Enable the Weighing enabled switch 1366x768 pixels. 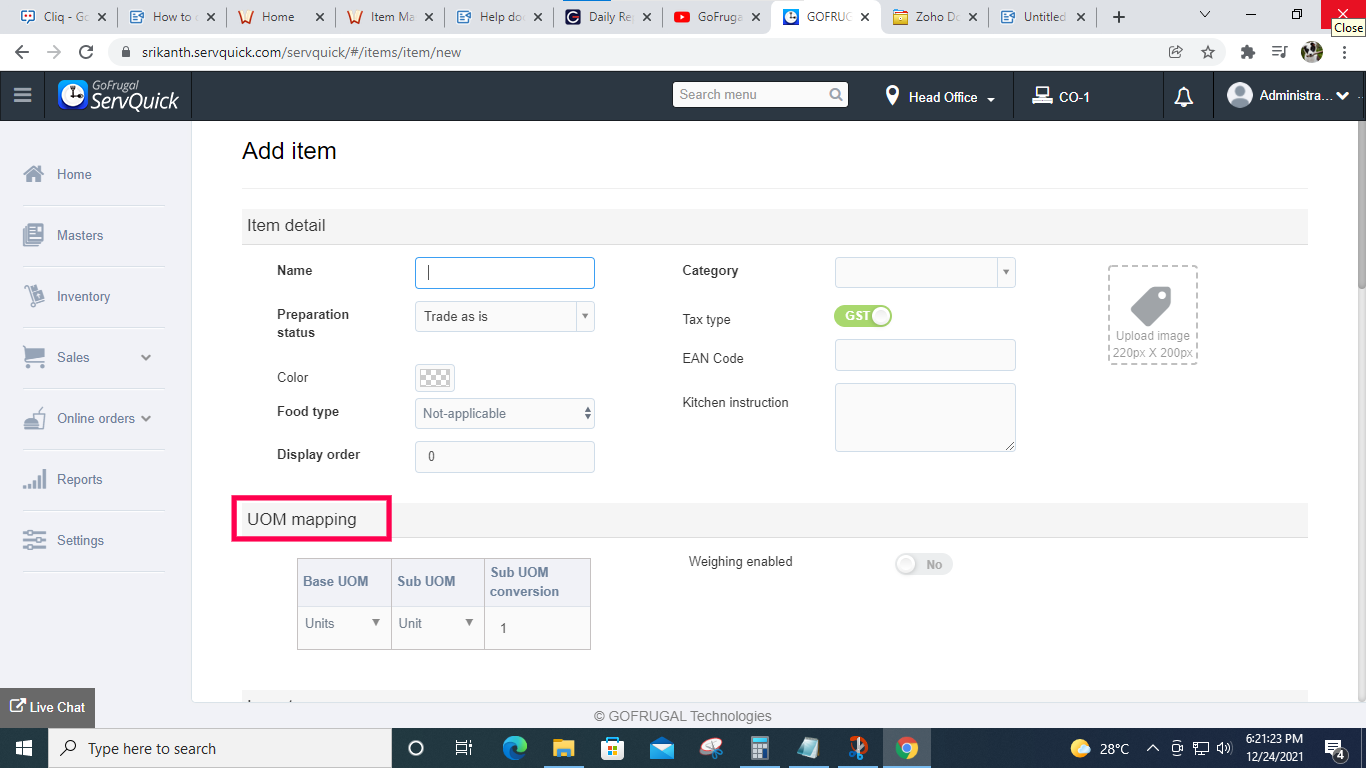924,564
